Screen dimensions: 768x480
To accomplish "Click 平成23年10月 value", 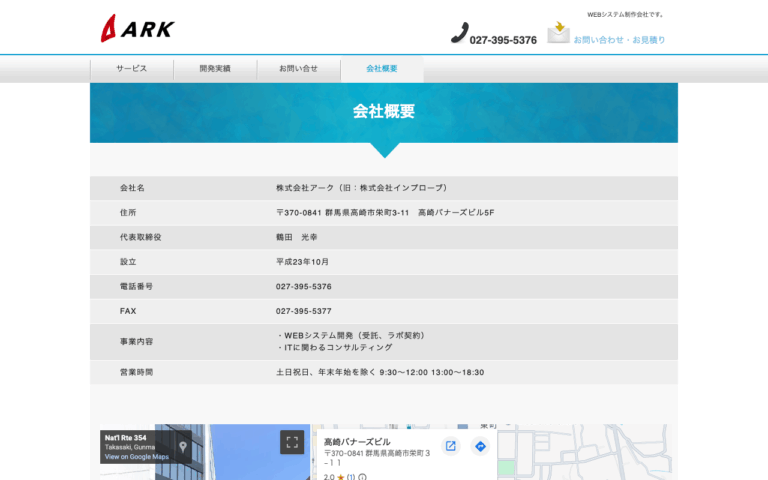I will coord(302,262).
